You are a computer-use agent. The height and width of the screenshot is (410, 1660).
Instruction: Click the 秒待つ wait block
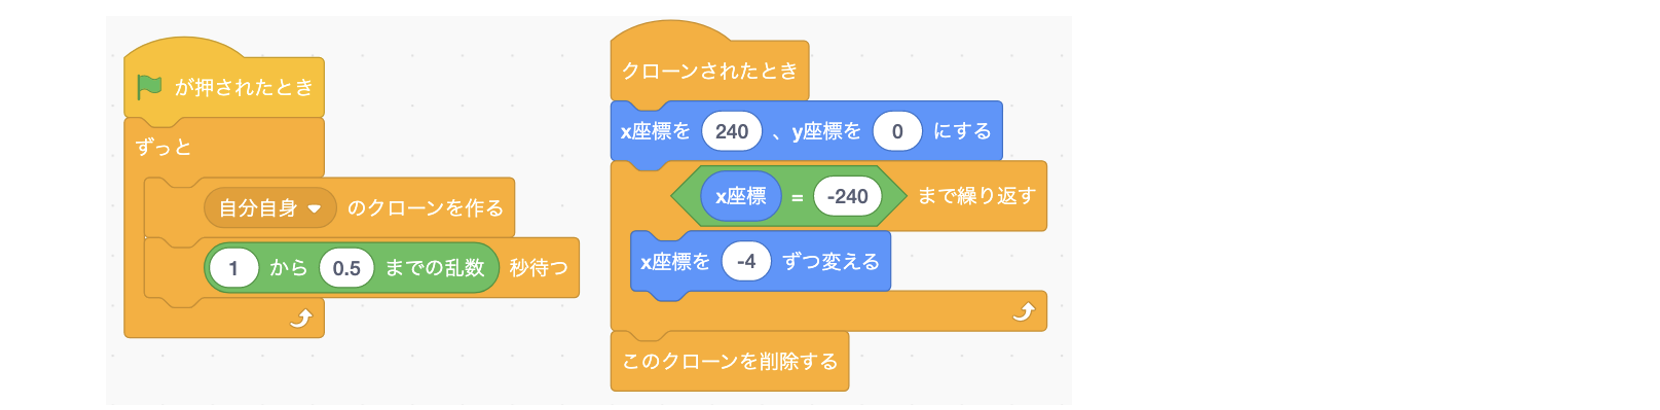click(538, 268)
